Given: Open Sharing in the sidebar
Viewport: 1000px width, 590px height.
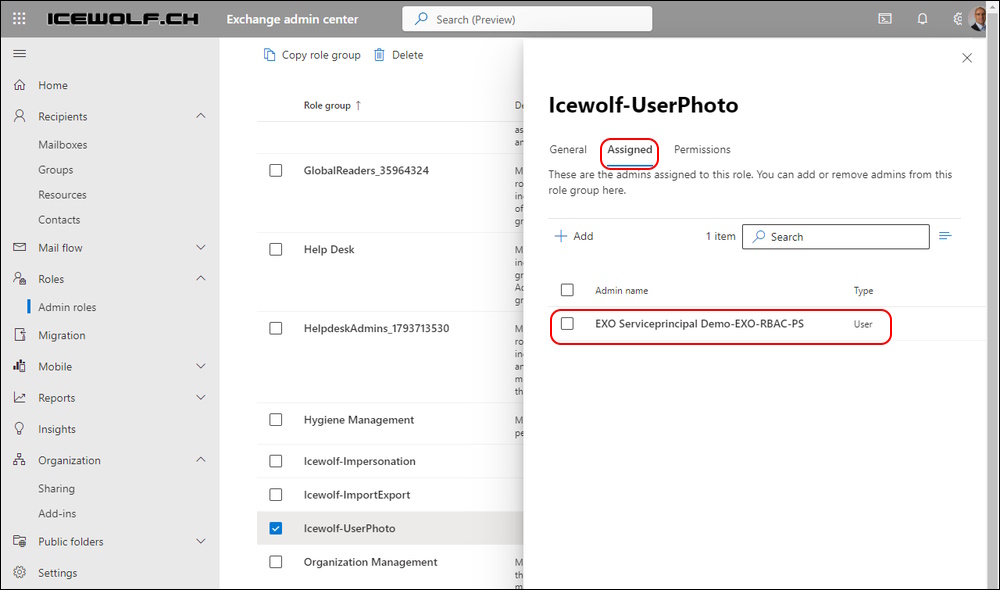Looking at the screenshot, I should point(56,488).
